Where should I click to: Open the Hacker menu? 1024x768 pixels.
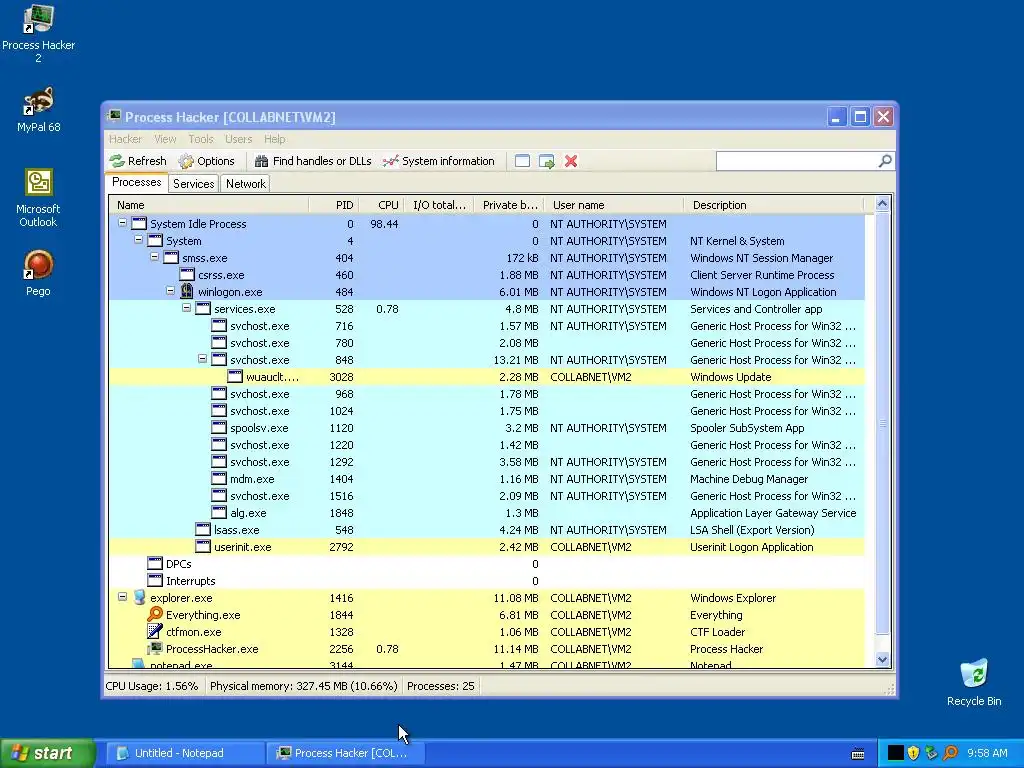pyautogui.click(x=125, y=139)
